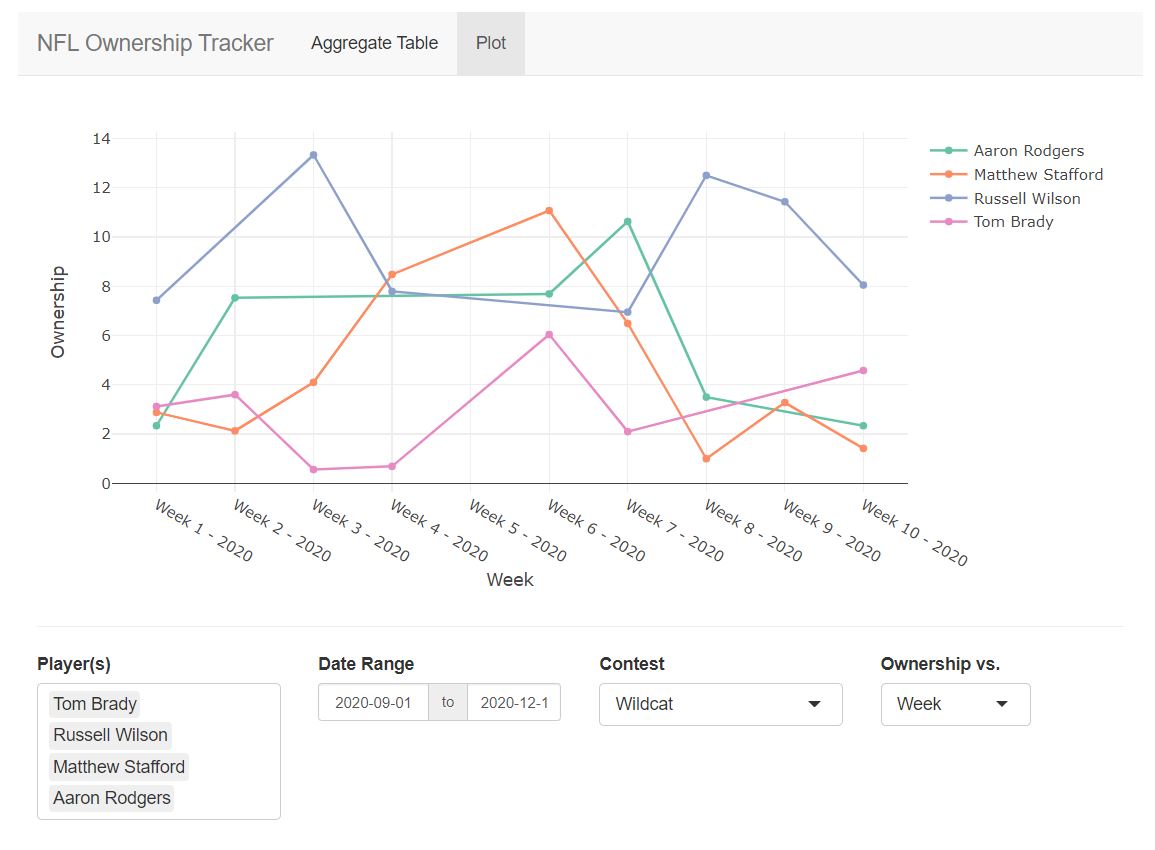Click Russell Wilson's Week 3 peak data point
Image resolution: width=1155 pixels, height=850 pixels.
314,155
